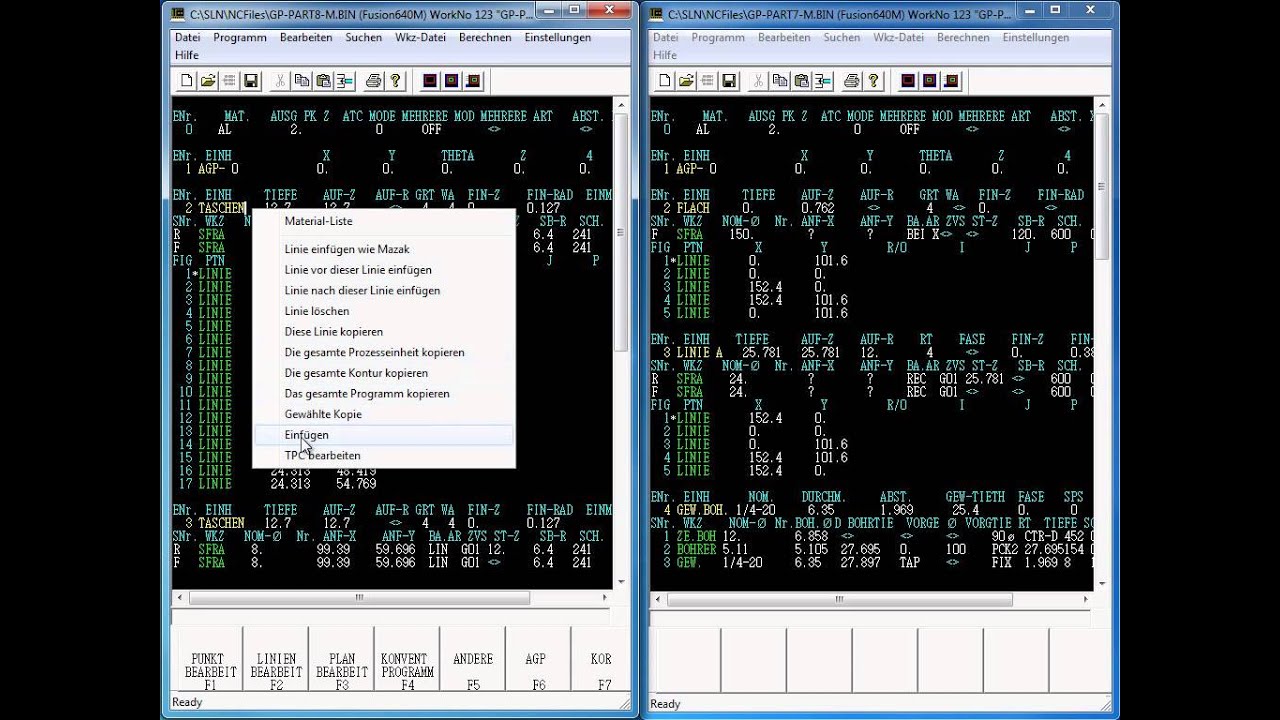Screen dimensions: 1280x720
Task: Open Wkz-Datei menu in GP-PART8 window
Action: coord(421,37)
